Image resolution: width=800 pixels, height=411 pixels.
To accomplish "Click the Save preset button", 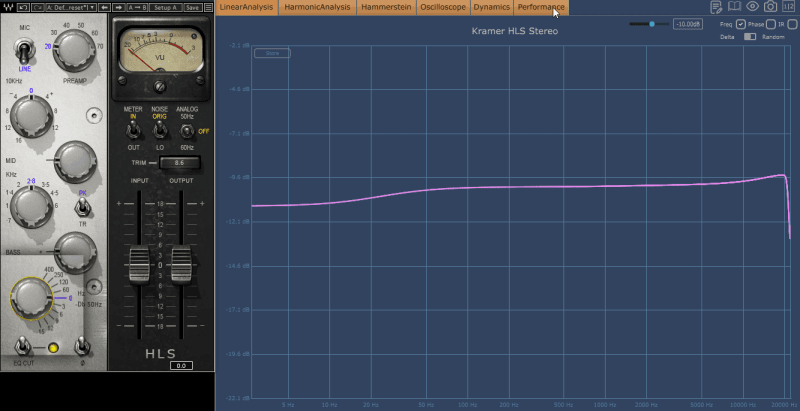I will point(192,8).
